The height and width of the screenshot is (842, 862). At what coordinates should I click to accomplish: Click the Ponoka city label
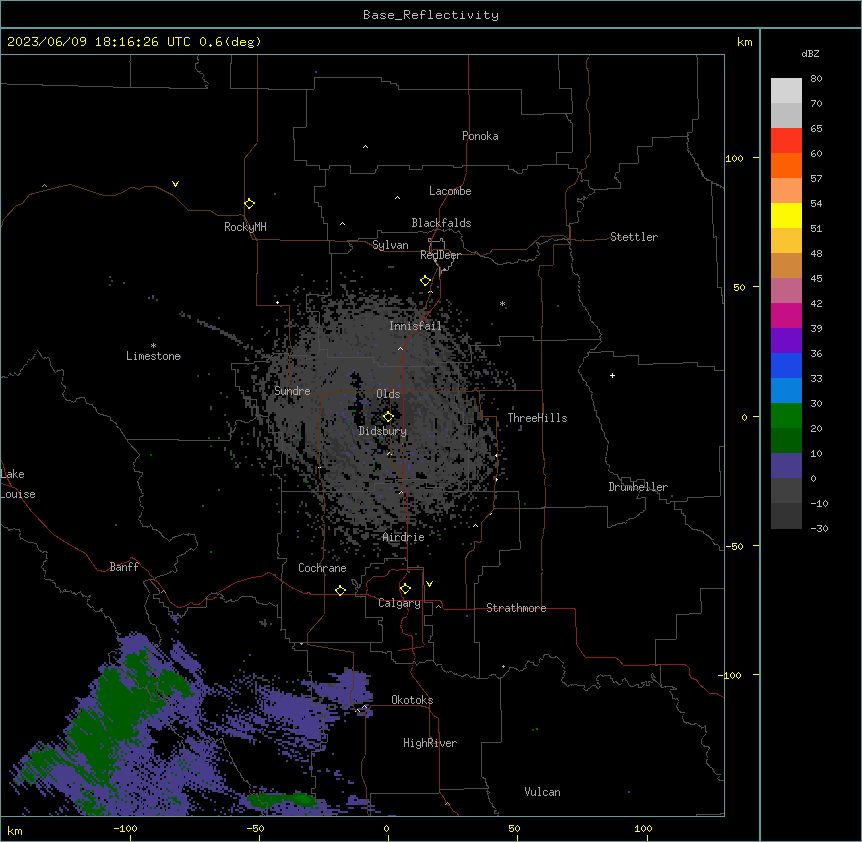point(480,136)
